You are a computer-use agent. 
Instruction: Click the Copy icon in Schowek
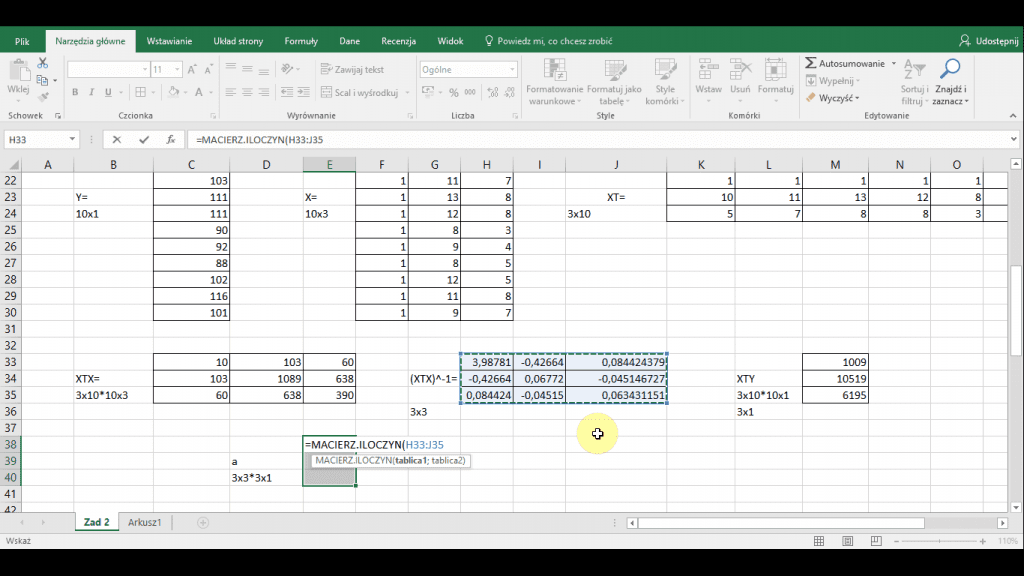[42, 80]
